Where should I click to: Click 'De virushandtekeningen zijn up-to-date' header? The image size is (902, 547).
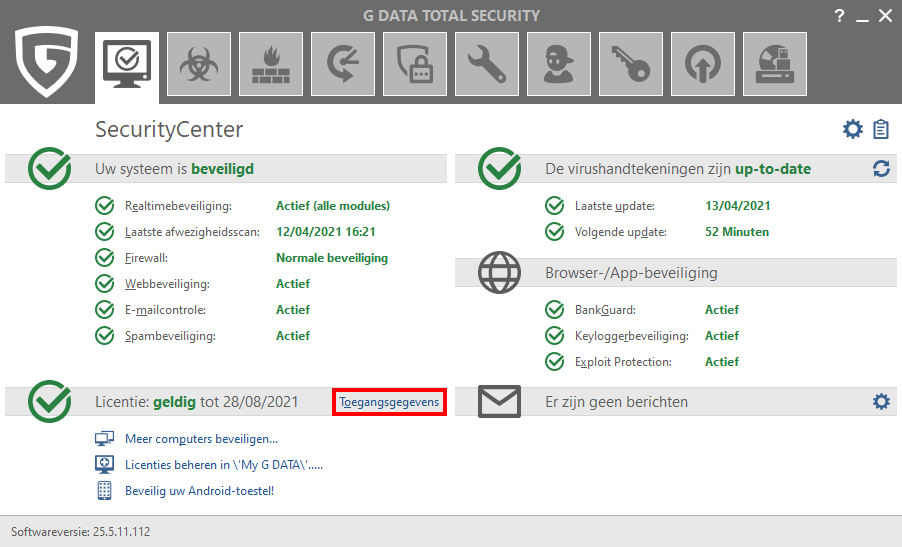pos(678,169)
